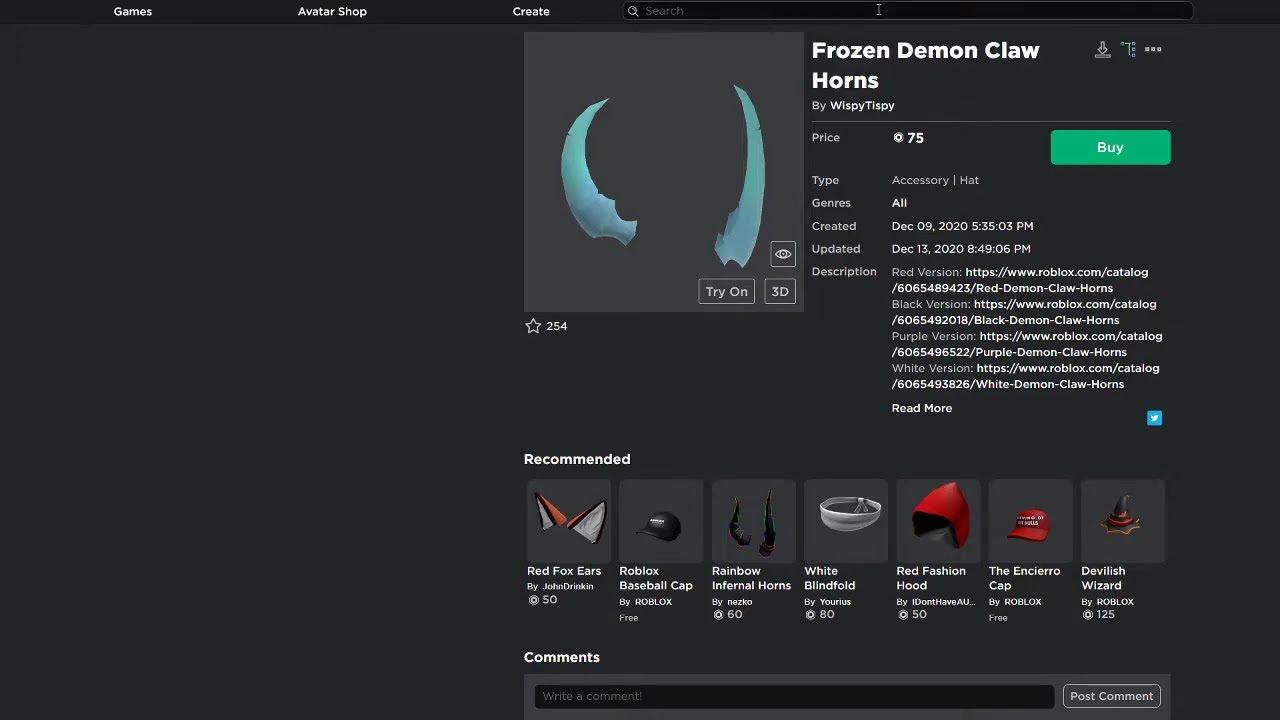Screen dimensions: 1280x720
Task: Click the Recommended section heading
Action: pos(577,459)
